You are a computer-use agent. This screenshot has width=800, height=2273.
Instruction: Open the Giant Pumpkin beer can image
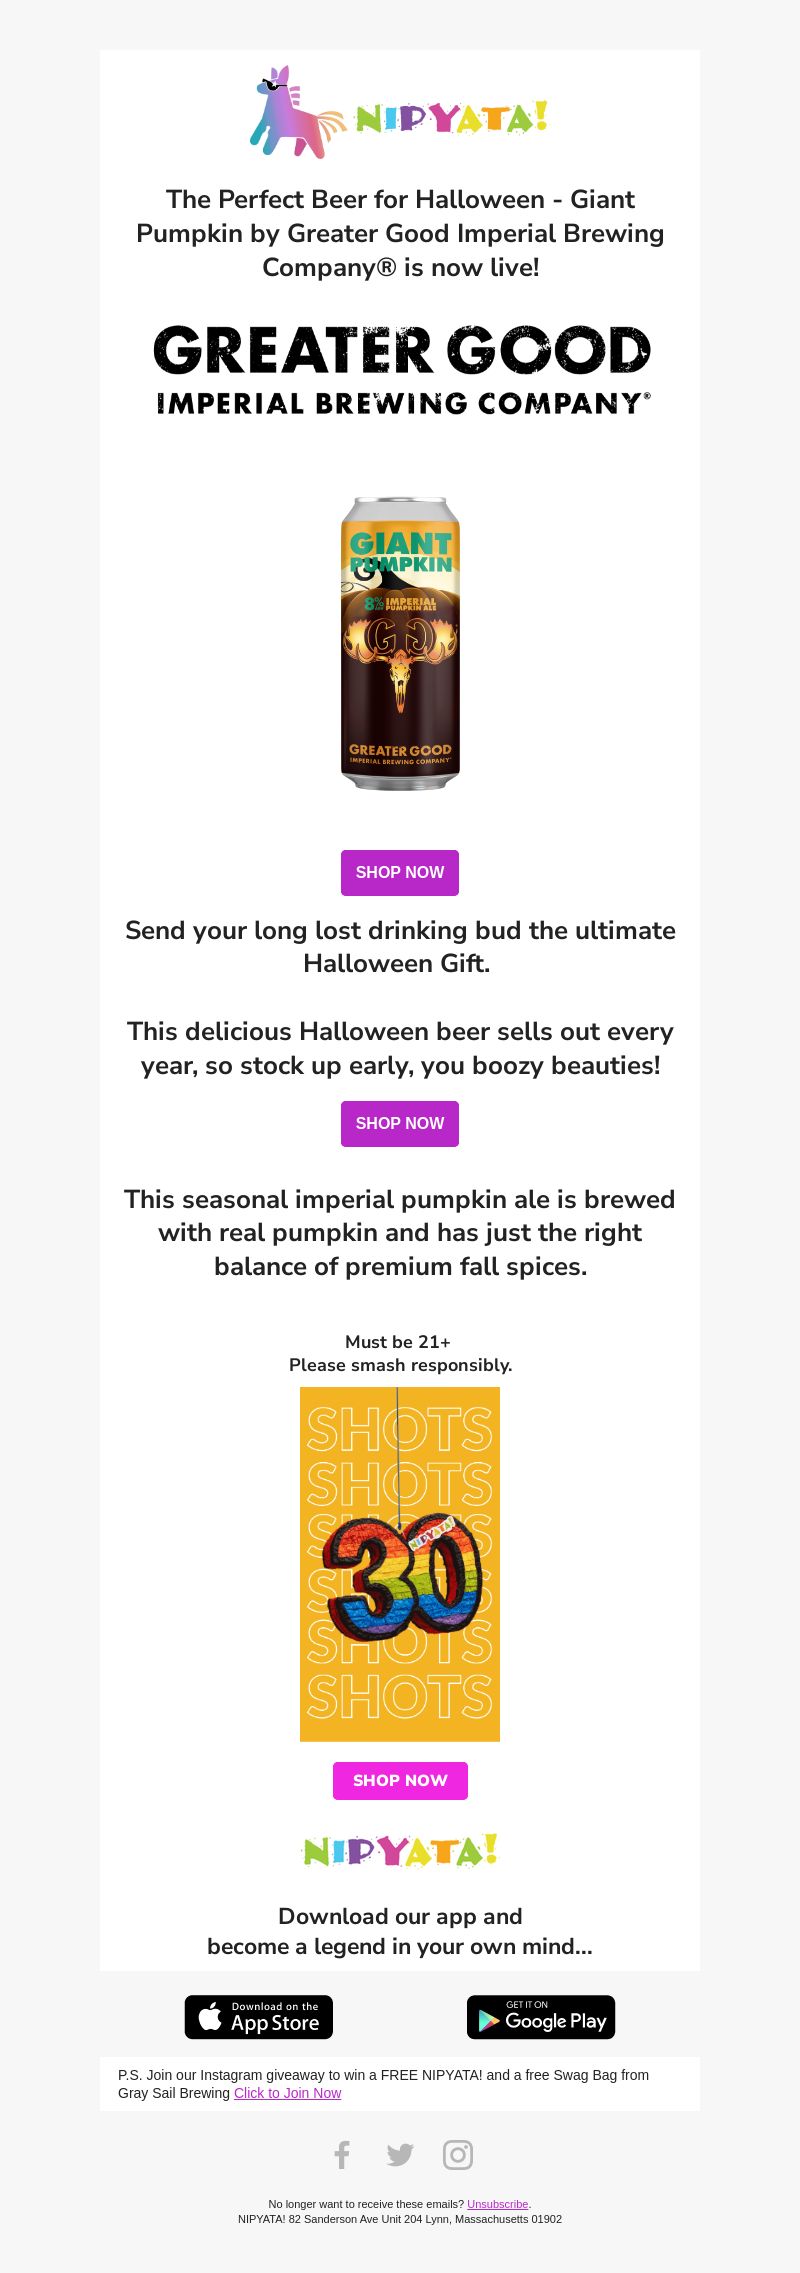[x=400, y=643]
